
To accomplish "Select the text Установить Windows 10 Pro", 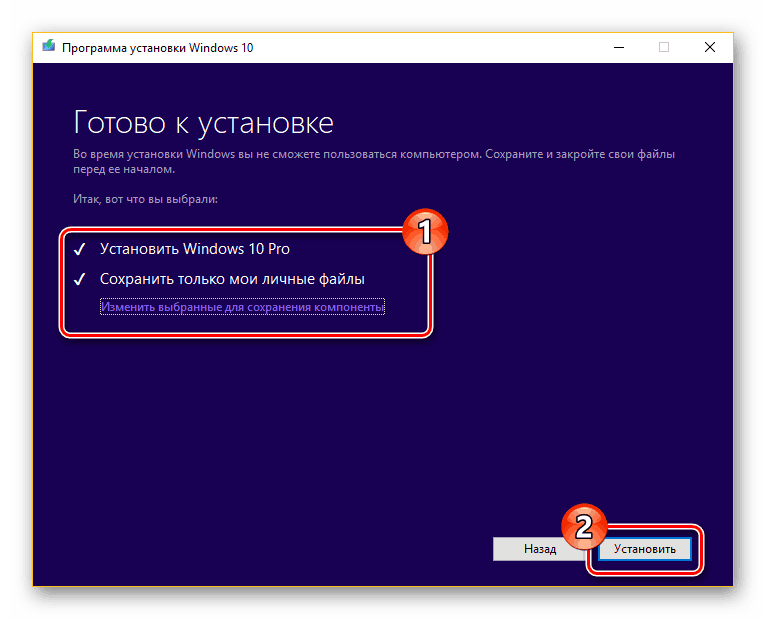I will (194, 249).
